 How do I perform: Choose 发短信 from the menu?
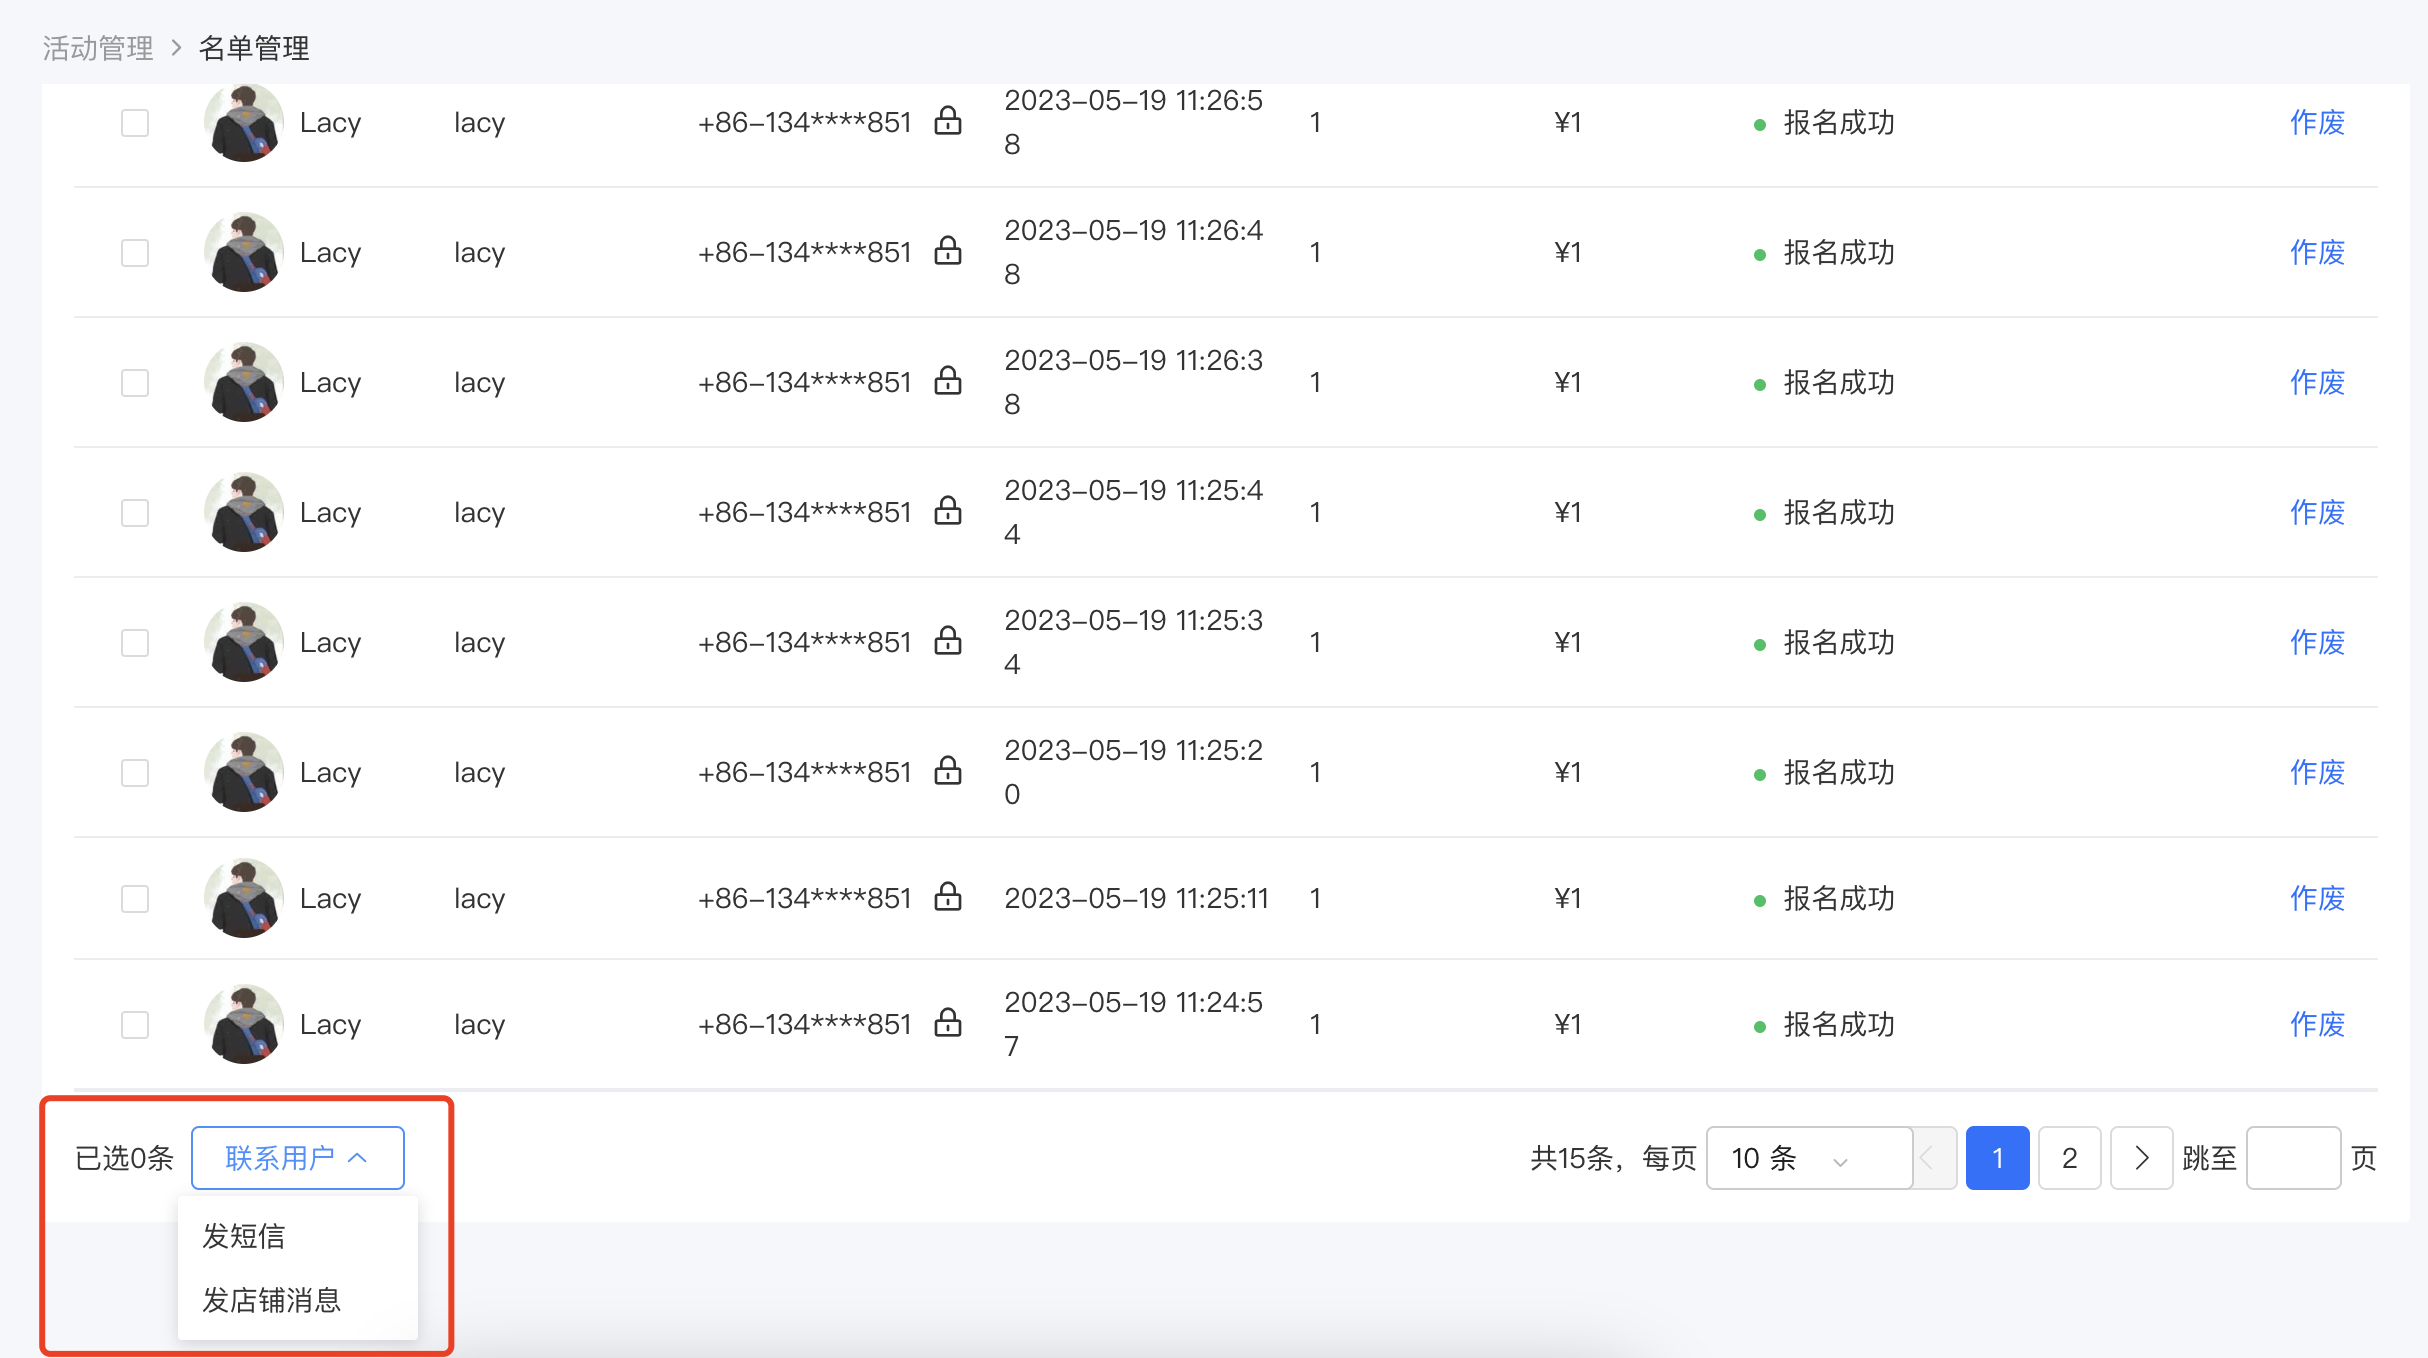click(243, 1236)
